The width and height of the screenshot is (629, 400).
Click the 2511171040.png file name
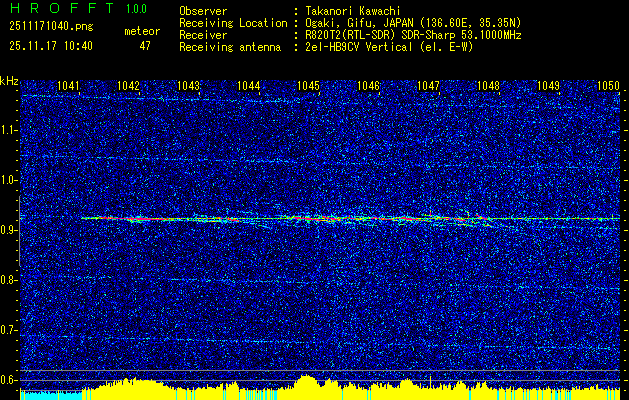point(48,24)
